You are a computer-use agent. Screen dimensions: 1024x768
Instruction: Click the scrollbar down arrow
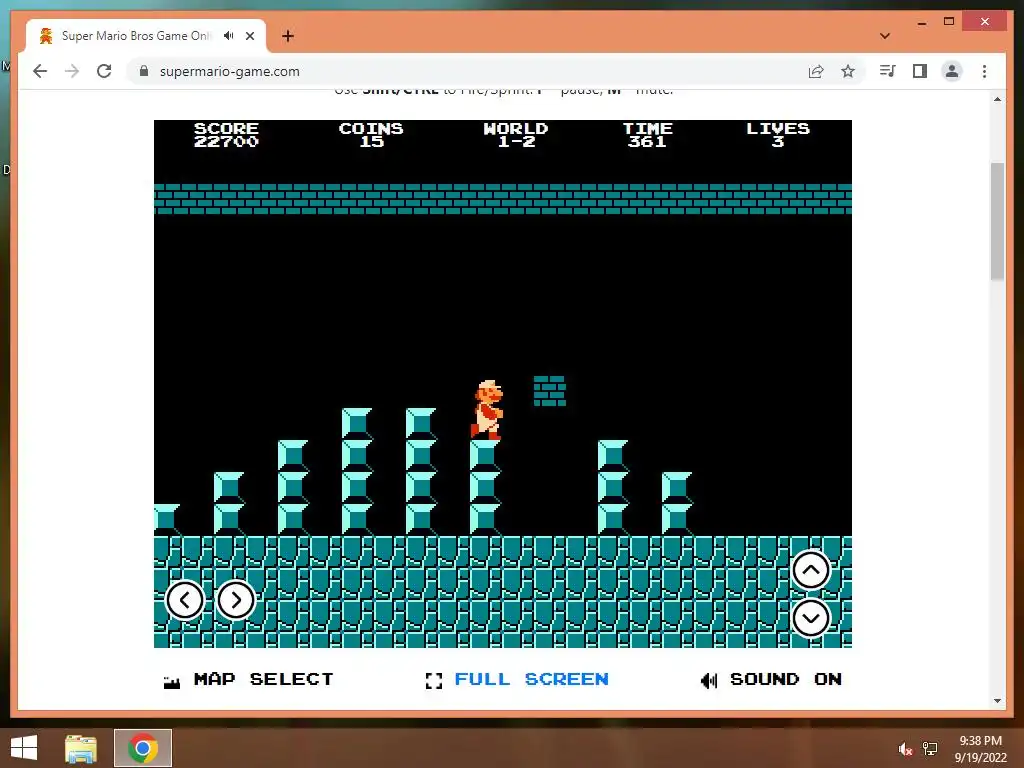point(997,701)
